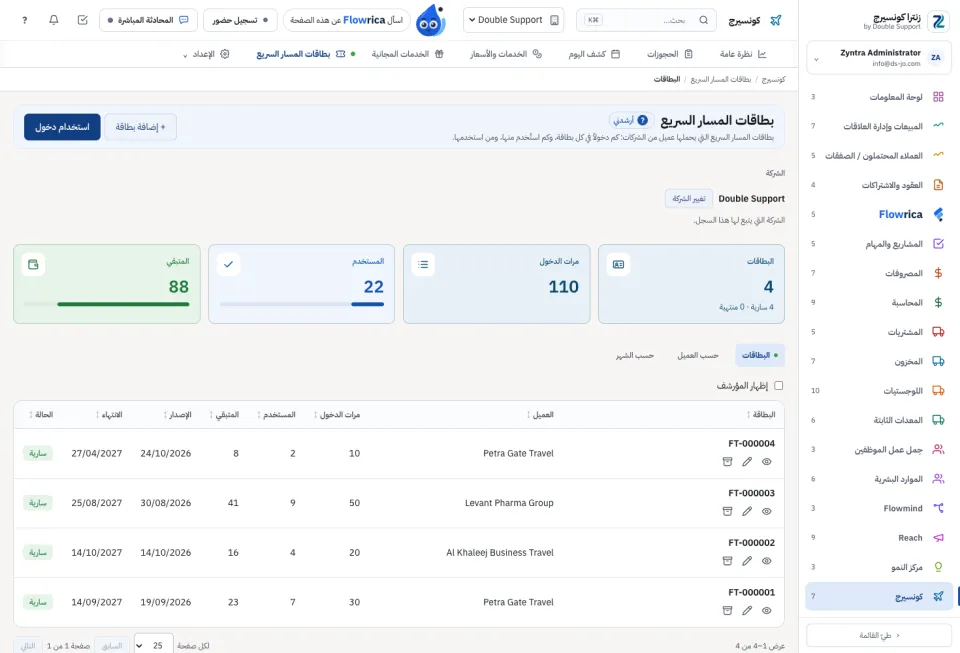
Task: Open Reach sidebar item
Action: (879, 537)
